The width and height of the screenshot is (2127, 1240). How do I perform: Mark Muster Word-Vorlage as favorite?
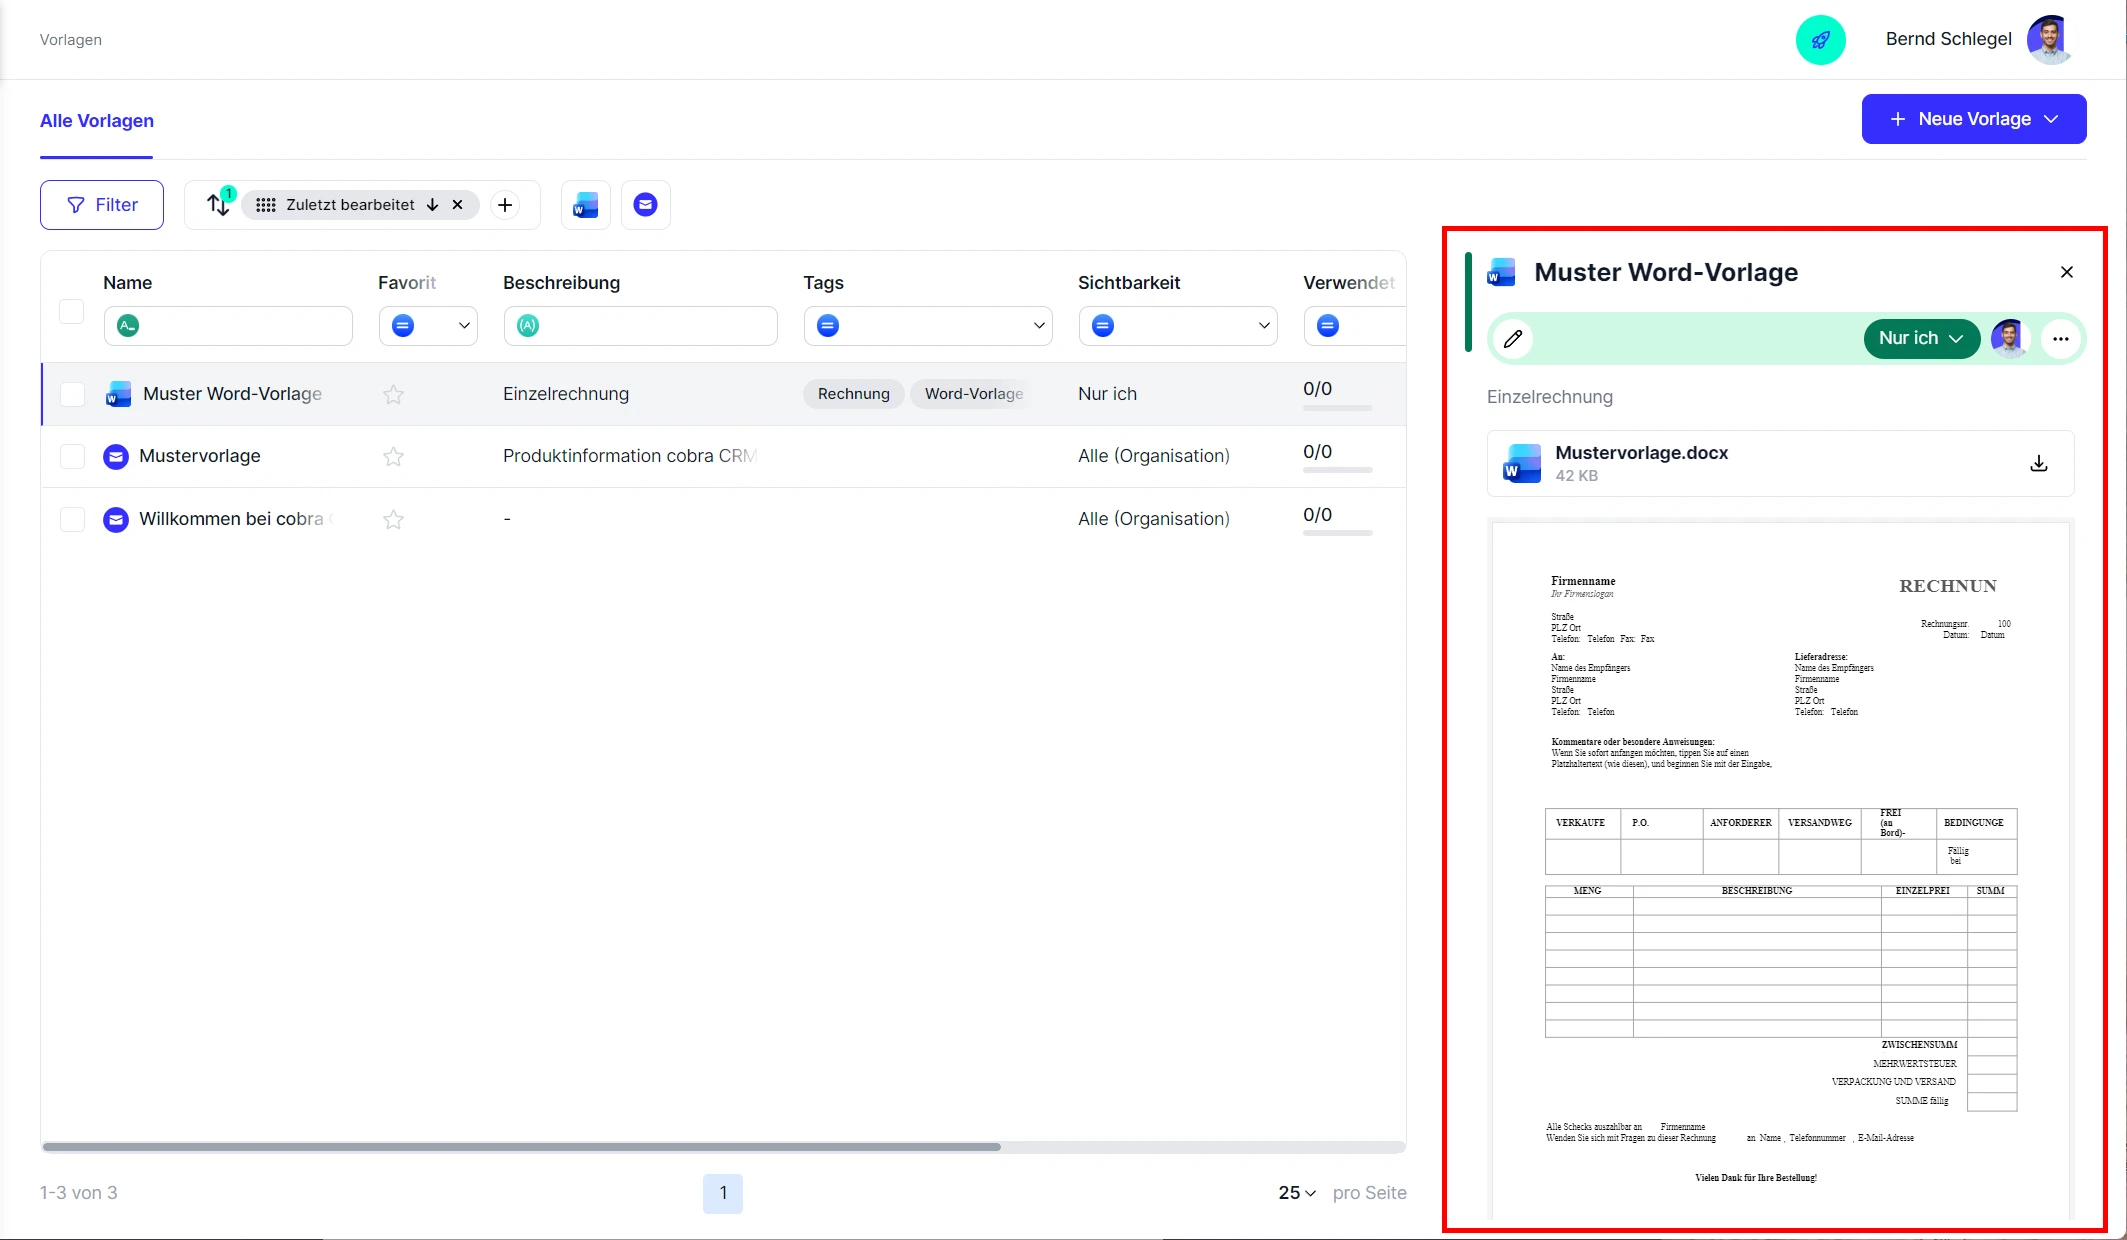[x=394, y=395]
